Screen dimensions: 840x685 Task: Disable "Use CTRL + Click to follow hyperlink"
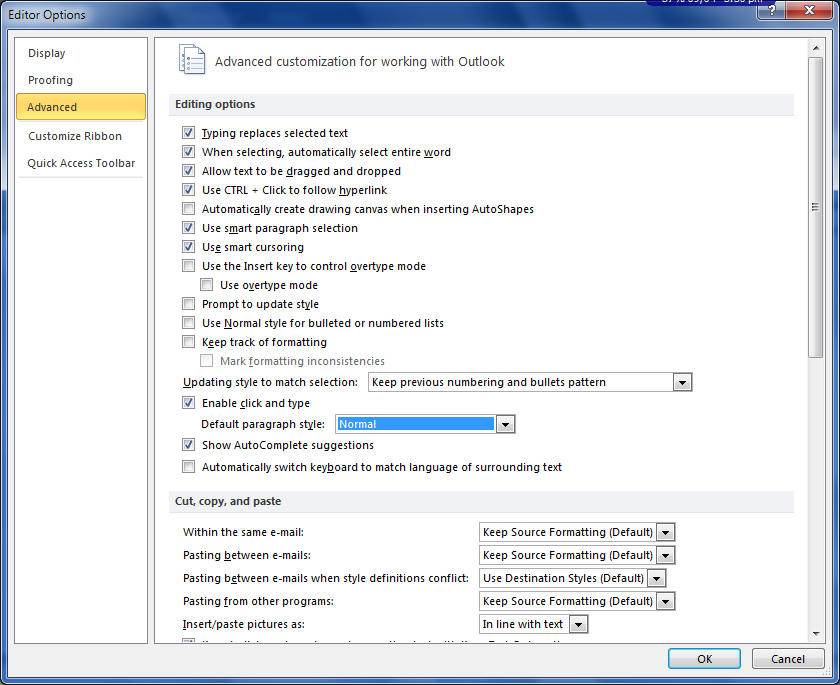tap(188, 190)
